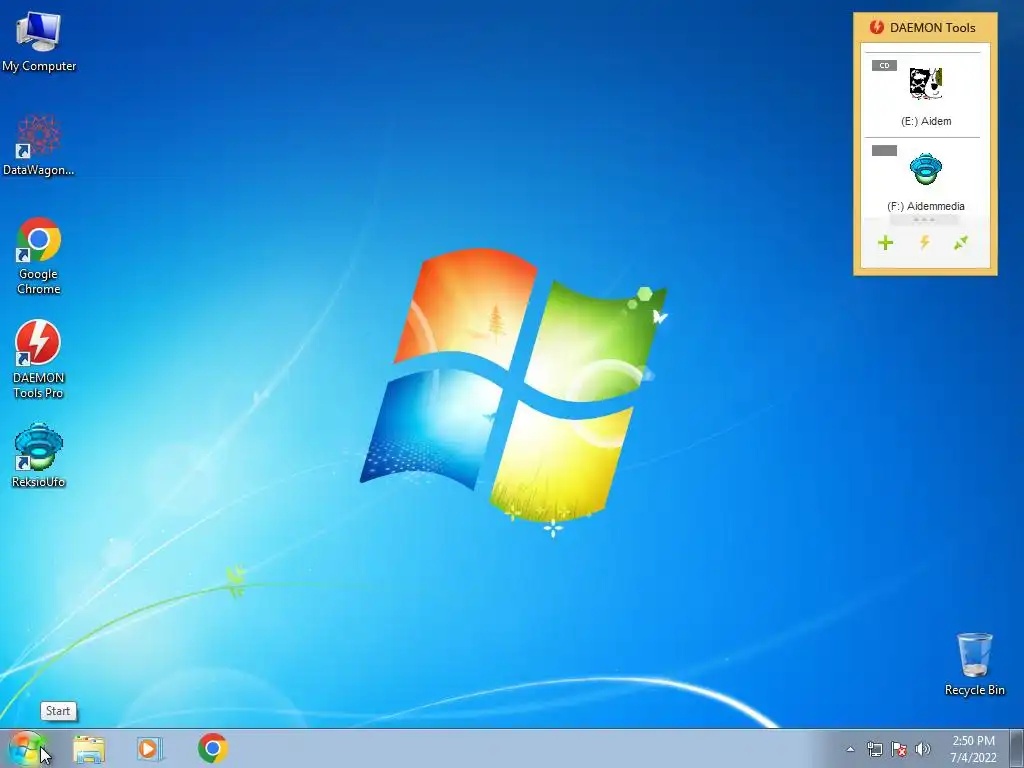The width and height of the screenshot is (1024, 768).
Task: Click the (F:) Aidemmedia drive label
Action: coord(926,206)
